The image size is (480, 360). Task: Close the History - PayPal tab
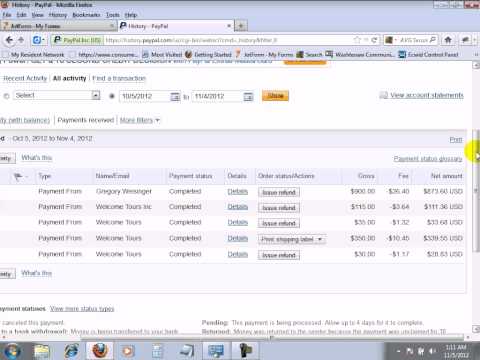tap(229, 26)
